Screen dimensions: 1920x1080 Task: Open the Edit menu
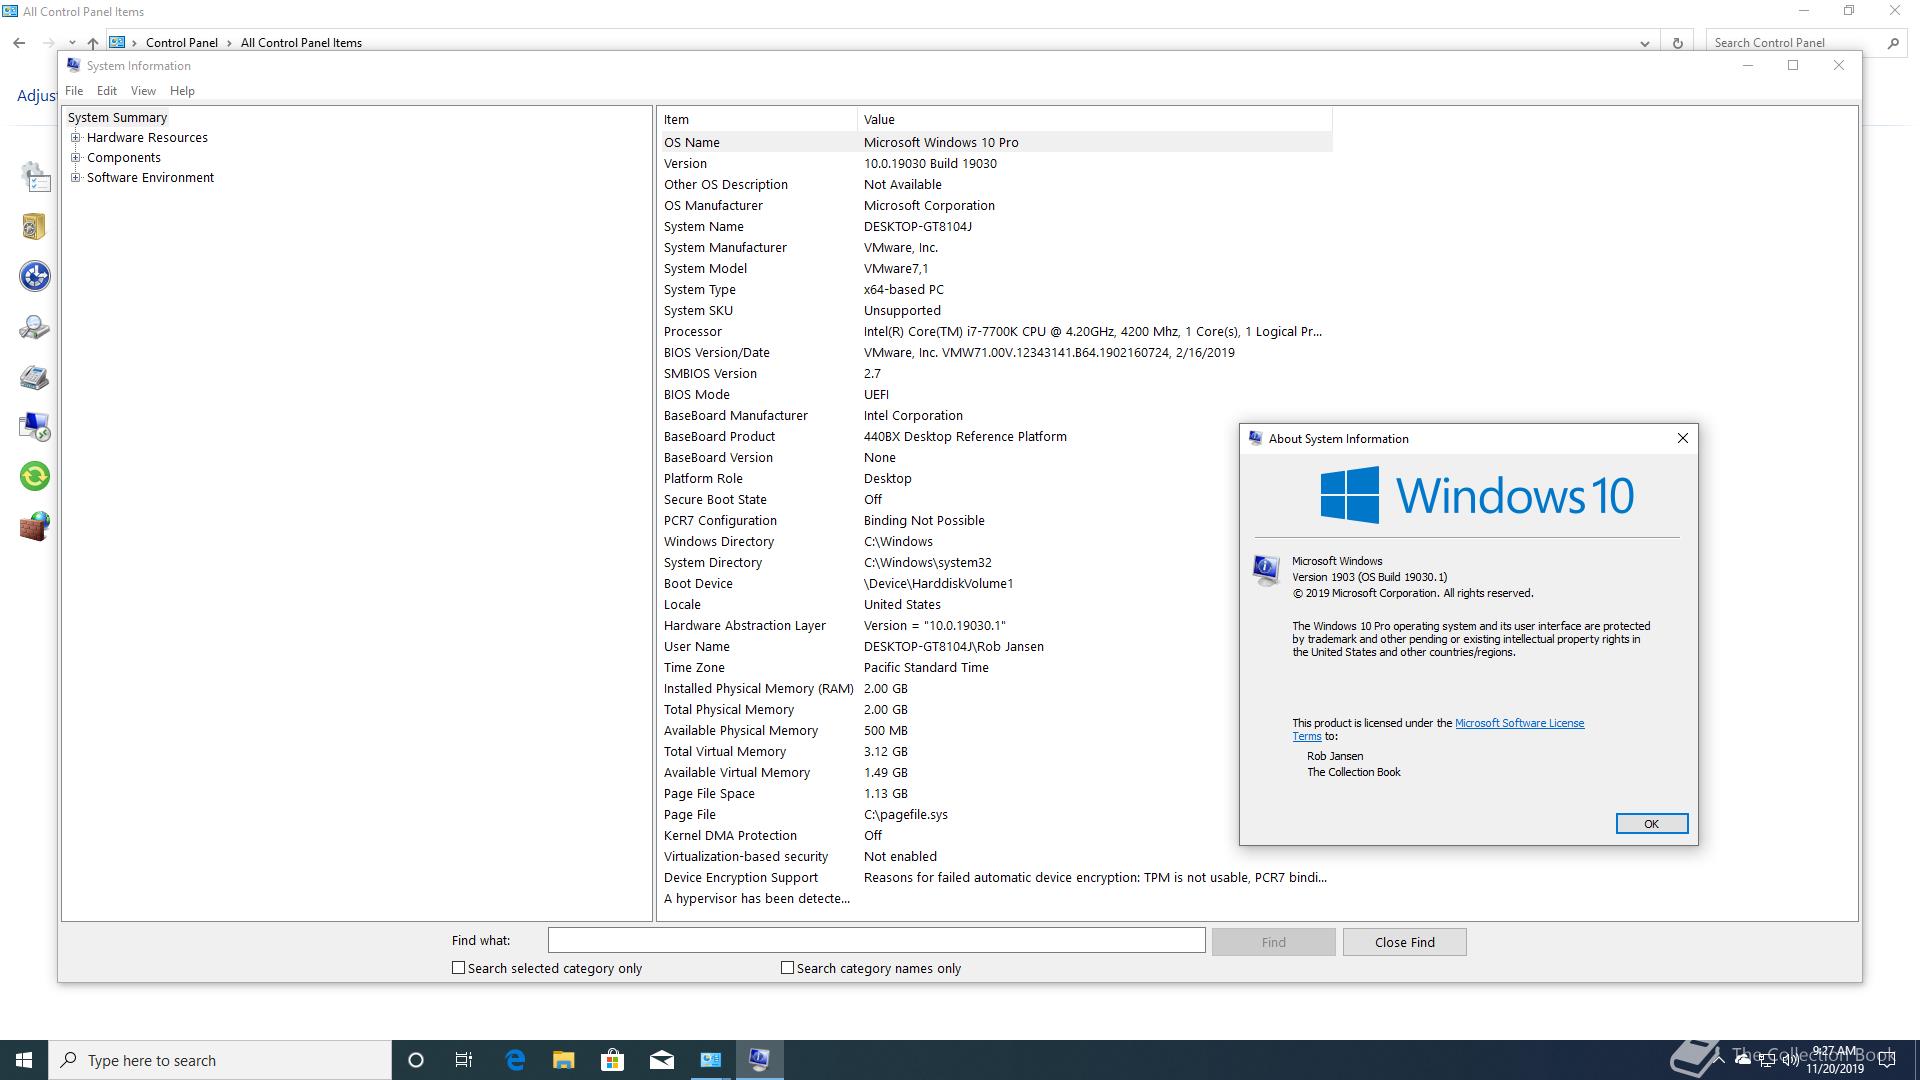tap(107, 91)
